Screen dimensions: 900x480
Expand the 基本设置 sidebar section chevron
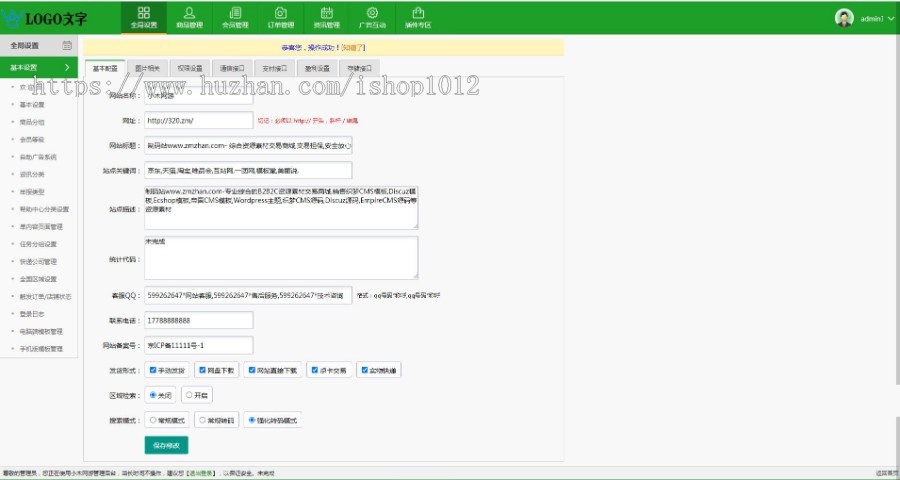click(67, 67)
